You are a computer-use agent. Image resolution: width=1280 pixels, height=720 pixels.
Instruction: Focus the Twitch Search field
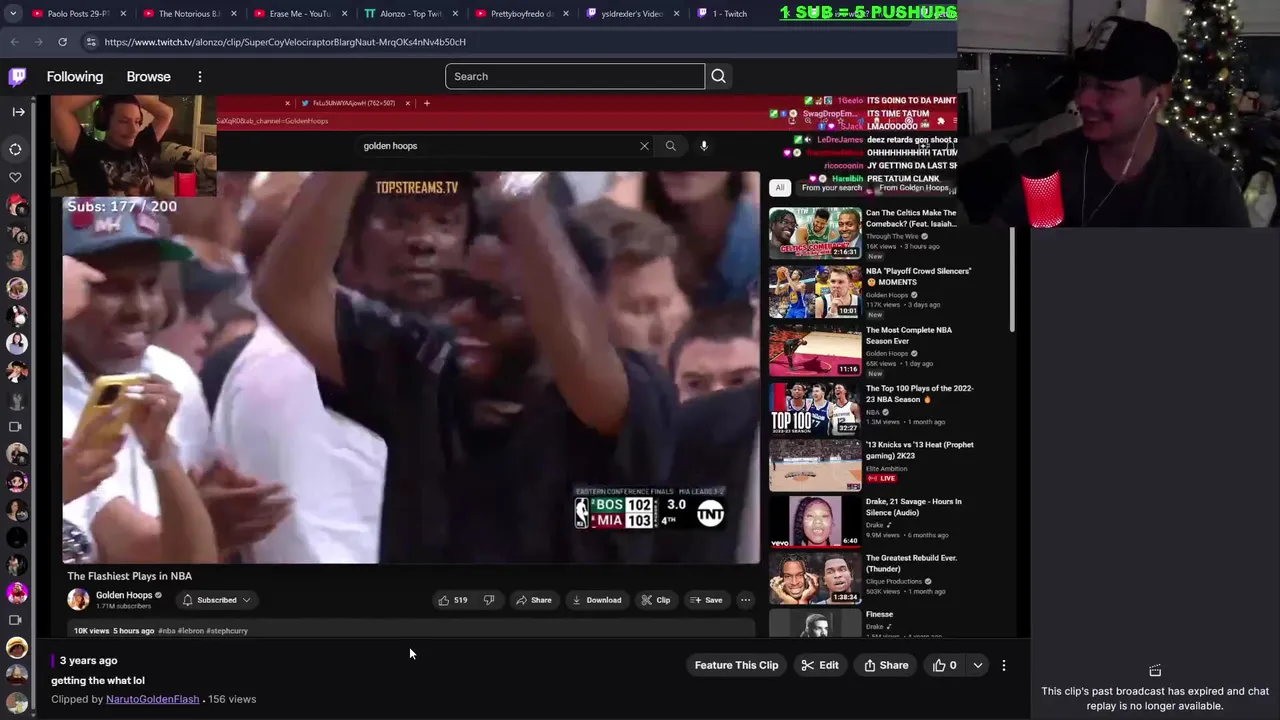(x=575, y=76)
